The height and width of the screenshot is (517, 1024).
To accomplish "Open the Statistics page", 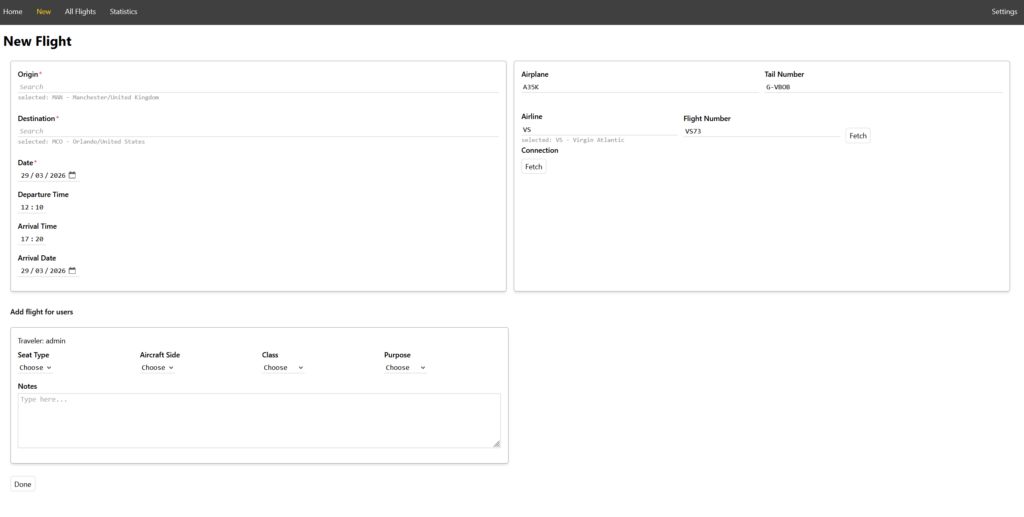I will 123,11.
